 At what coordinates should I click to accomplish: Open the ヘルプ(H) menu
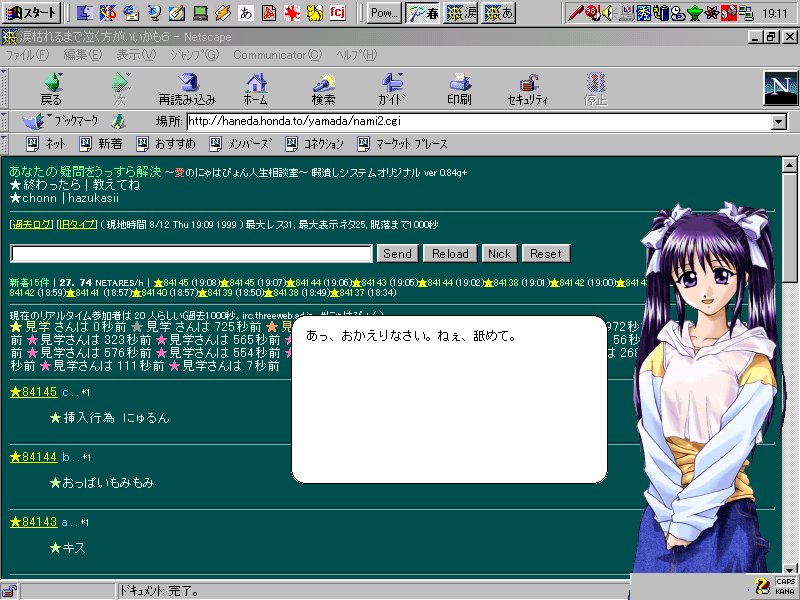[357, 55]
